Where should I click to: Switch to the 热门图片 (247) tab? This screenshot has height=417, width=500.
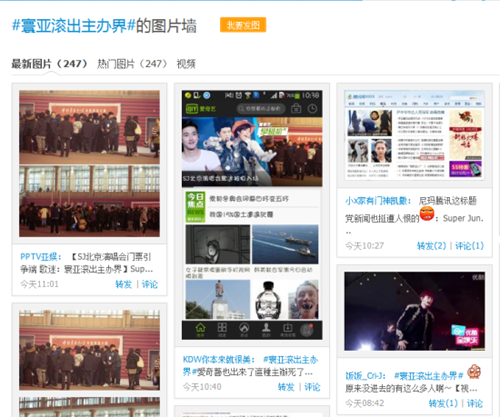tap(132, 64)
